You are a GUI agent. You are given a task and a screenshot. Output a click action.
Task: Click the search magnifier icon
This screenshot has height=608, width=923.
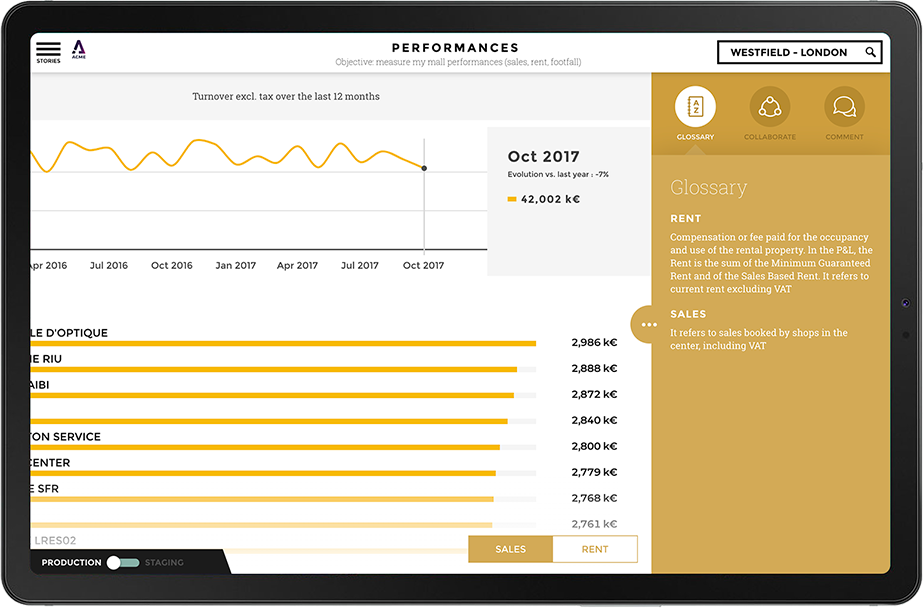870,52
